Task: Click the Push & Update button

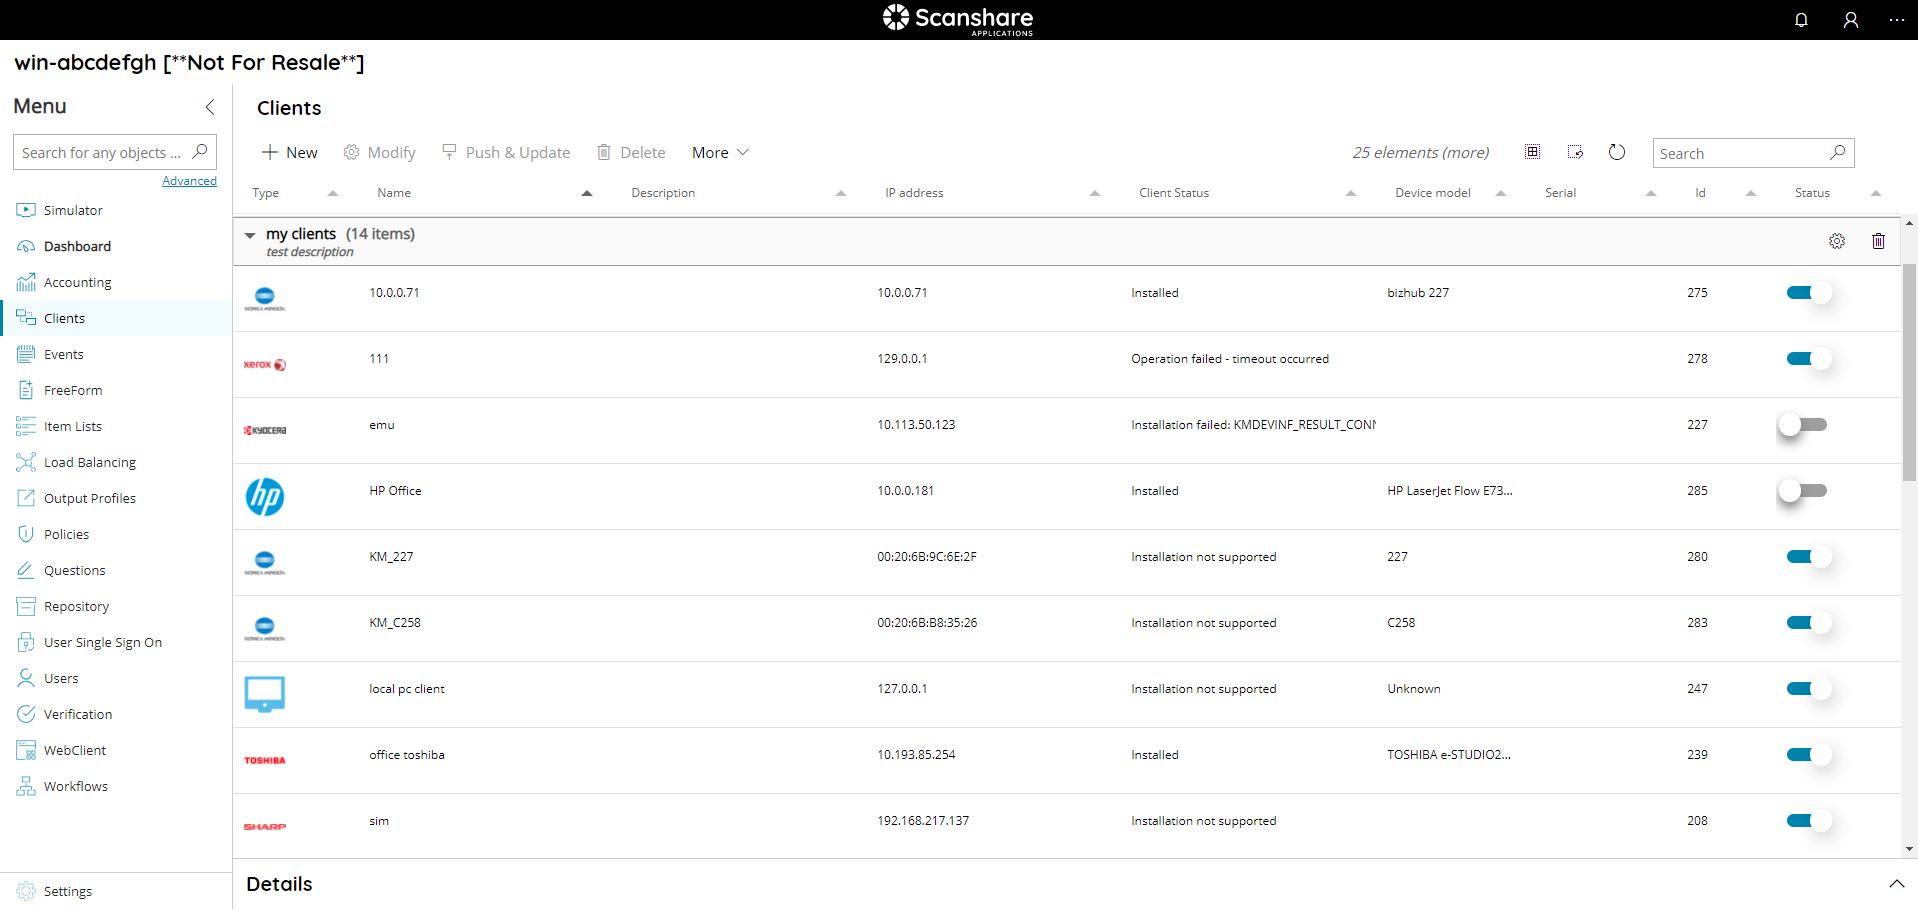Action: pyautogui.click(x=507, y=152)
